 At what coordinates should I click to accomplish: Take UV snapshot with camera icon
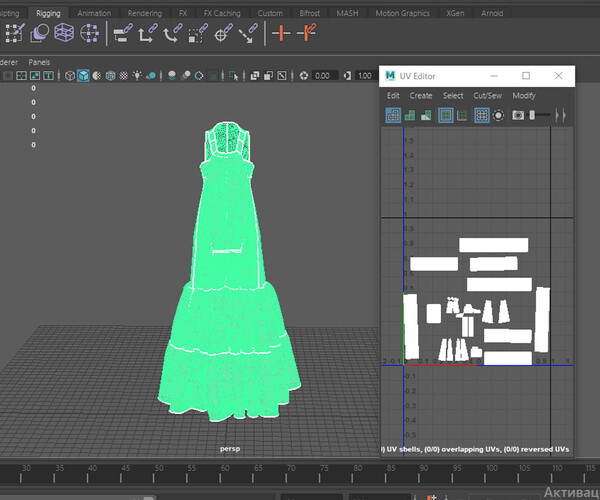coord(518,115)
